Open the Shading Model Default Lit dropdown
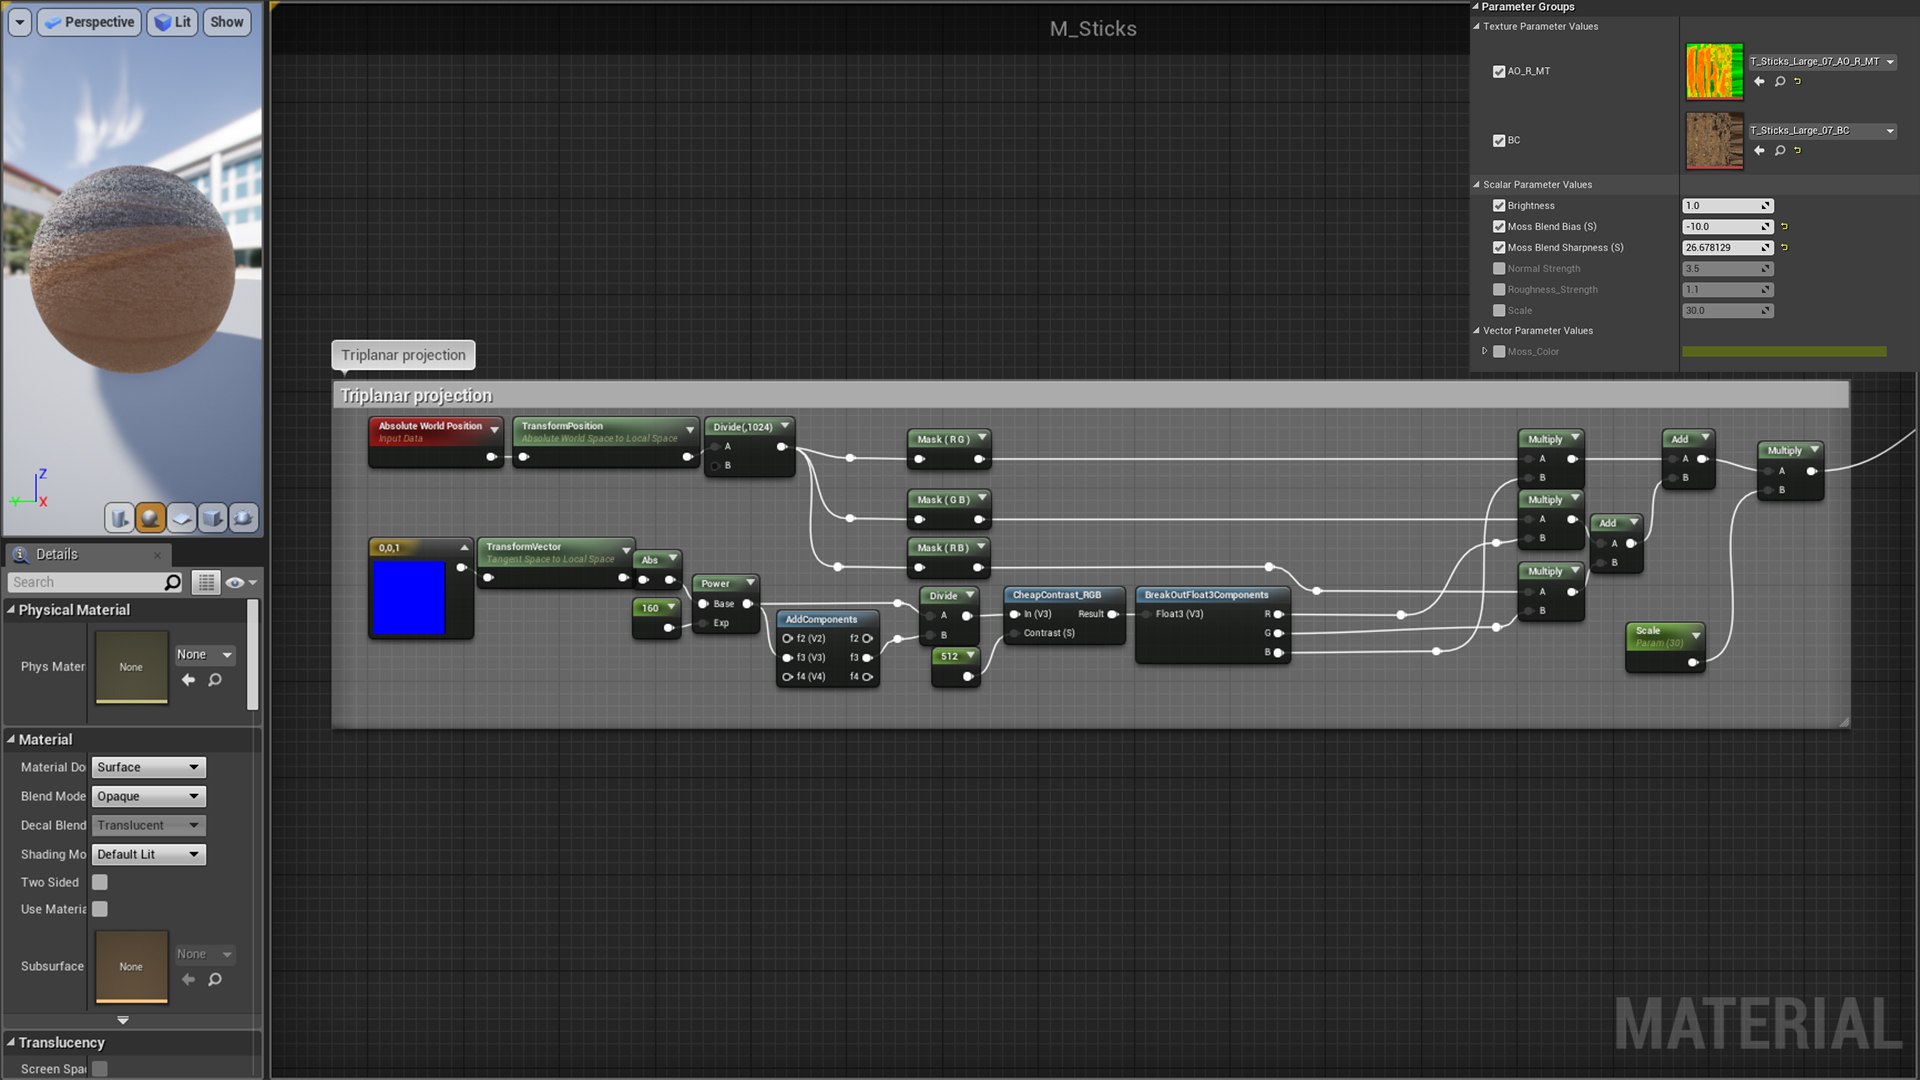 (149, 855)
